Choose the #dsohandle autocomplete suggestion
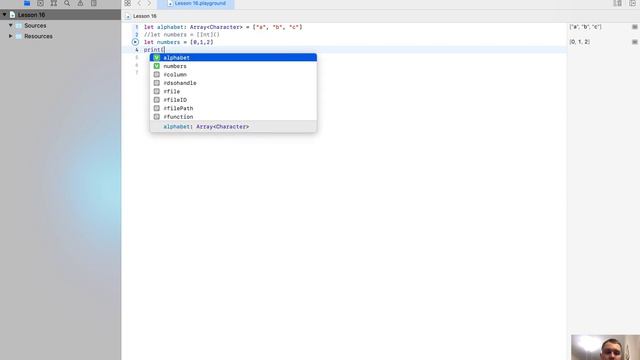Screen dimensions: 640x360 (x=233, y=83)
